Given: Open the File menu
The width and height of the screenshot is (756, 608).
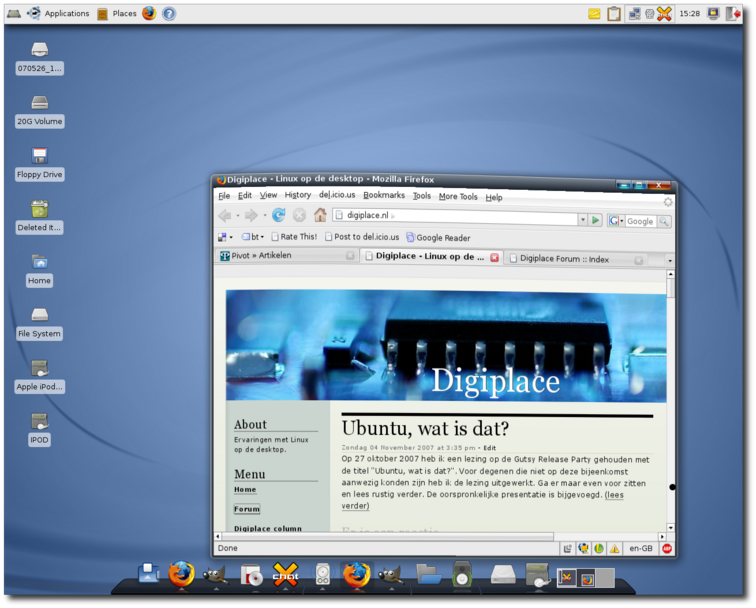Looking at the screenshot, I should tap(224, 195).
